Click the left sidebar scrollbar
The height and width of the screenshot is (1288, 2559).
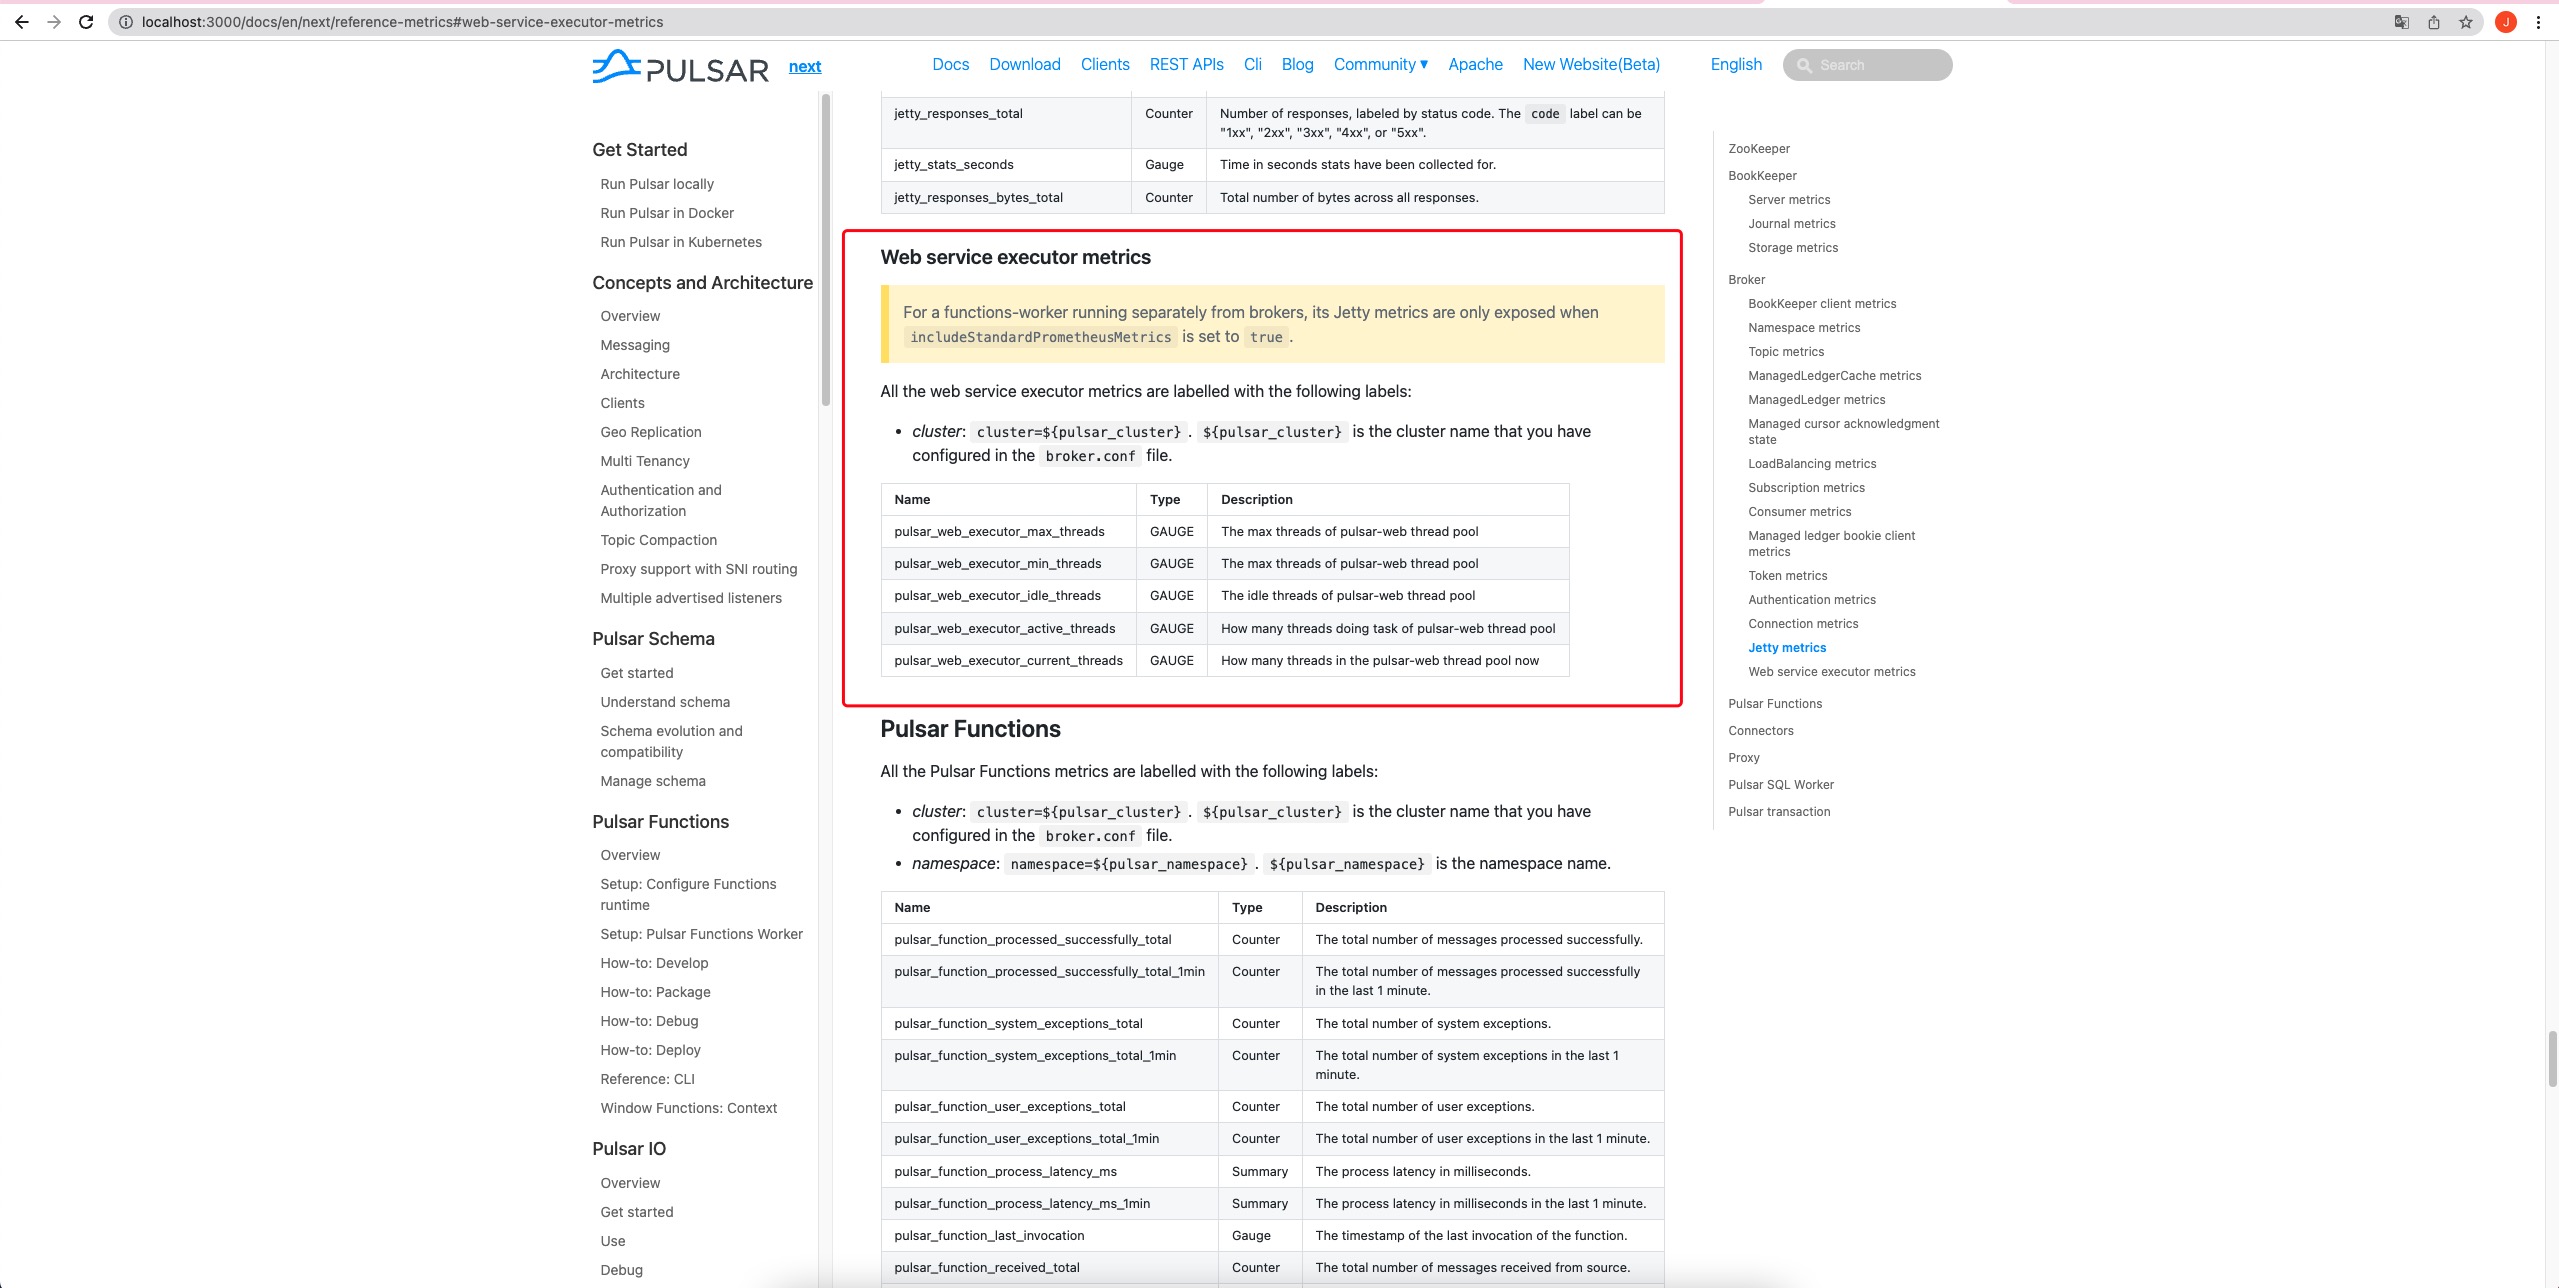point(826,250)
